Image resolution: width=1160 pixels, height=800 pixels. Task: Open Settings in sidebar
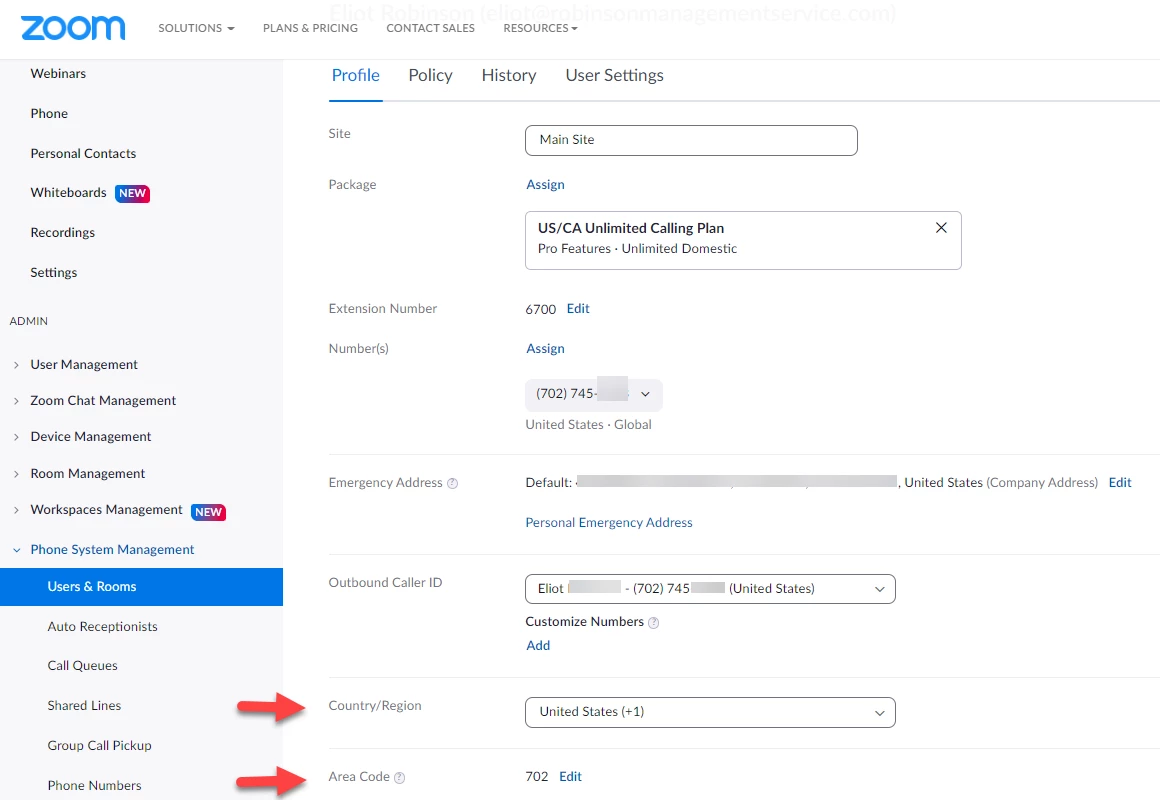(54, 272)
